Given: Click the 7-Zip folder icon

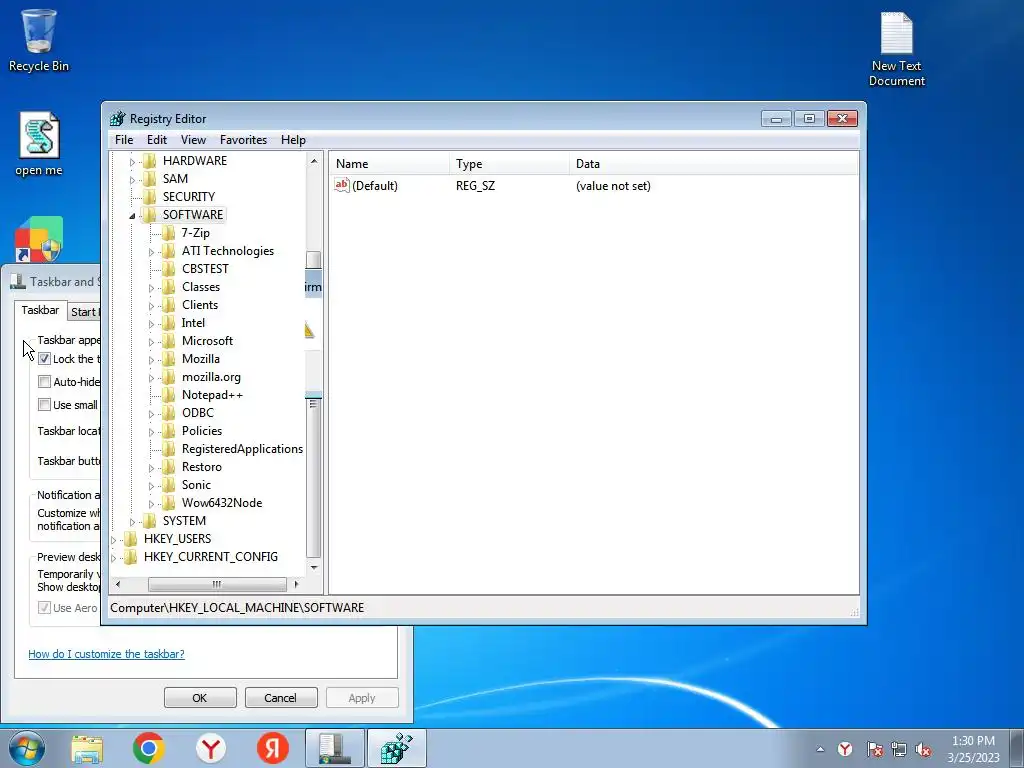Looking at the screenshot, I should click(168, 233).
